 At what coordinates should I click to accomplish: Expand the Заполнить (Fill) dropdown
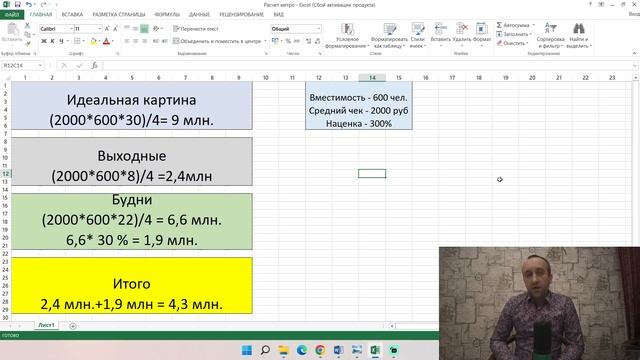(530, 34)
